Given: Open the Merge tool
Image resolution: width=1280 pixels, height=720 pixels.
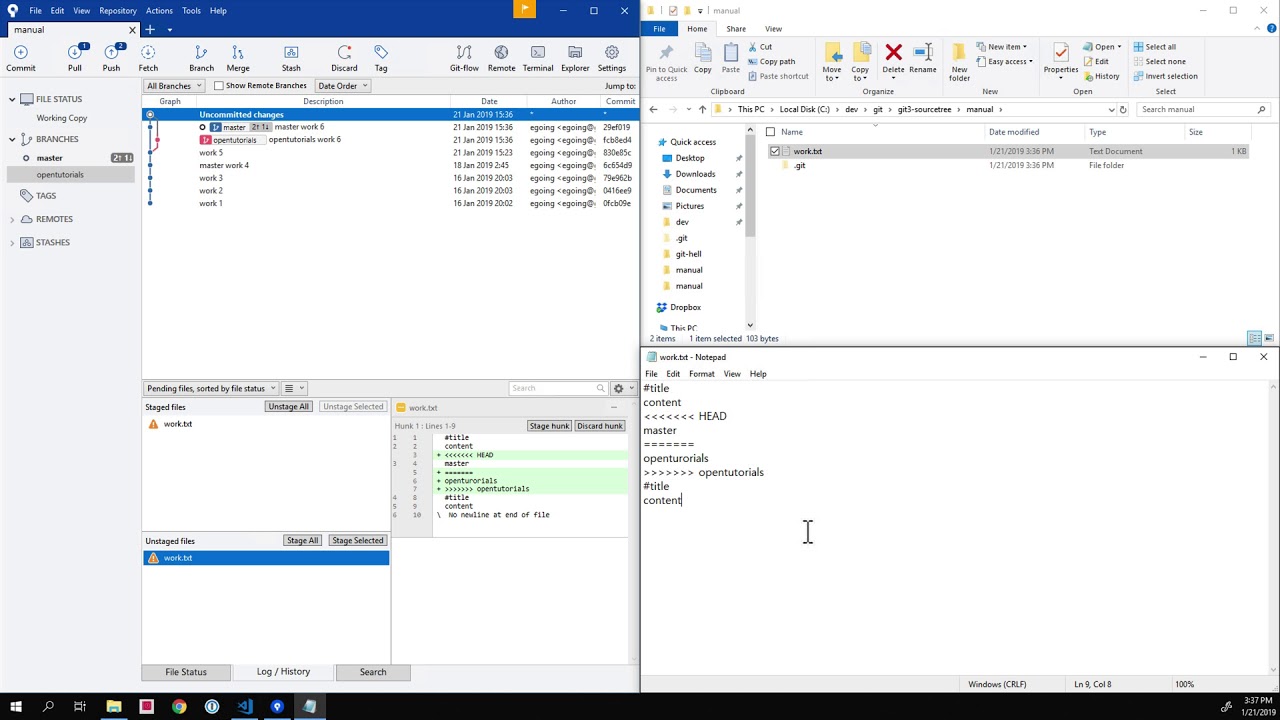Looking at the screenshot, I should pos(238,58).
